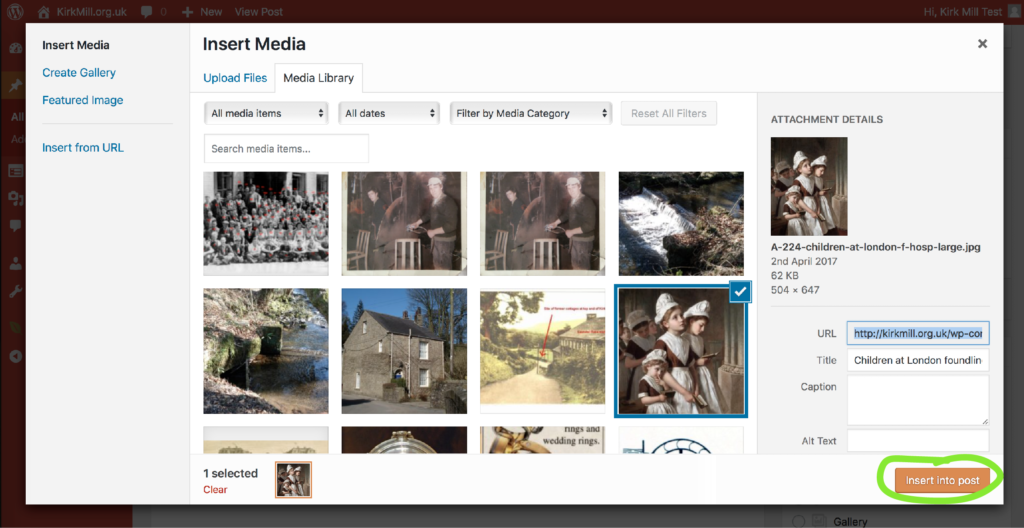Open the Filter by Media Category dropdown

coord(530,113)
